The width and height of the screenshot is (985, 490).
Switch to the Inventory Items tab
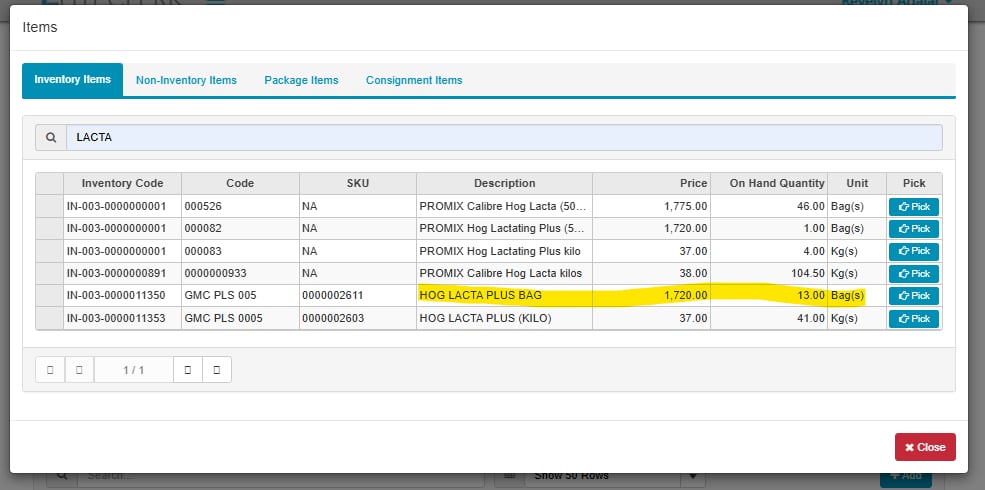(72, 80)
